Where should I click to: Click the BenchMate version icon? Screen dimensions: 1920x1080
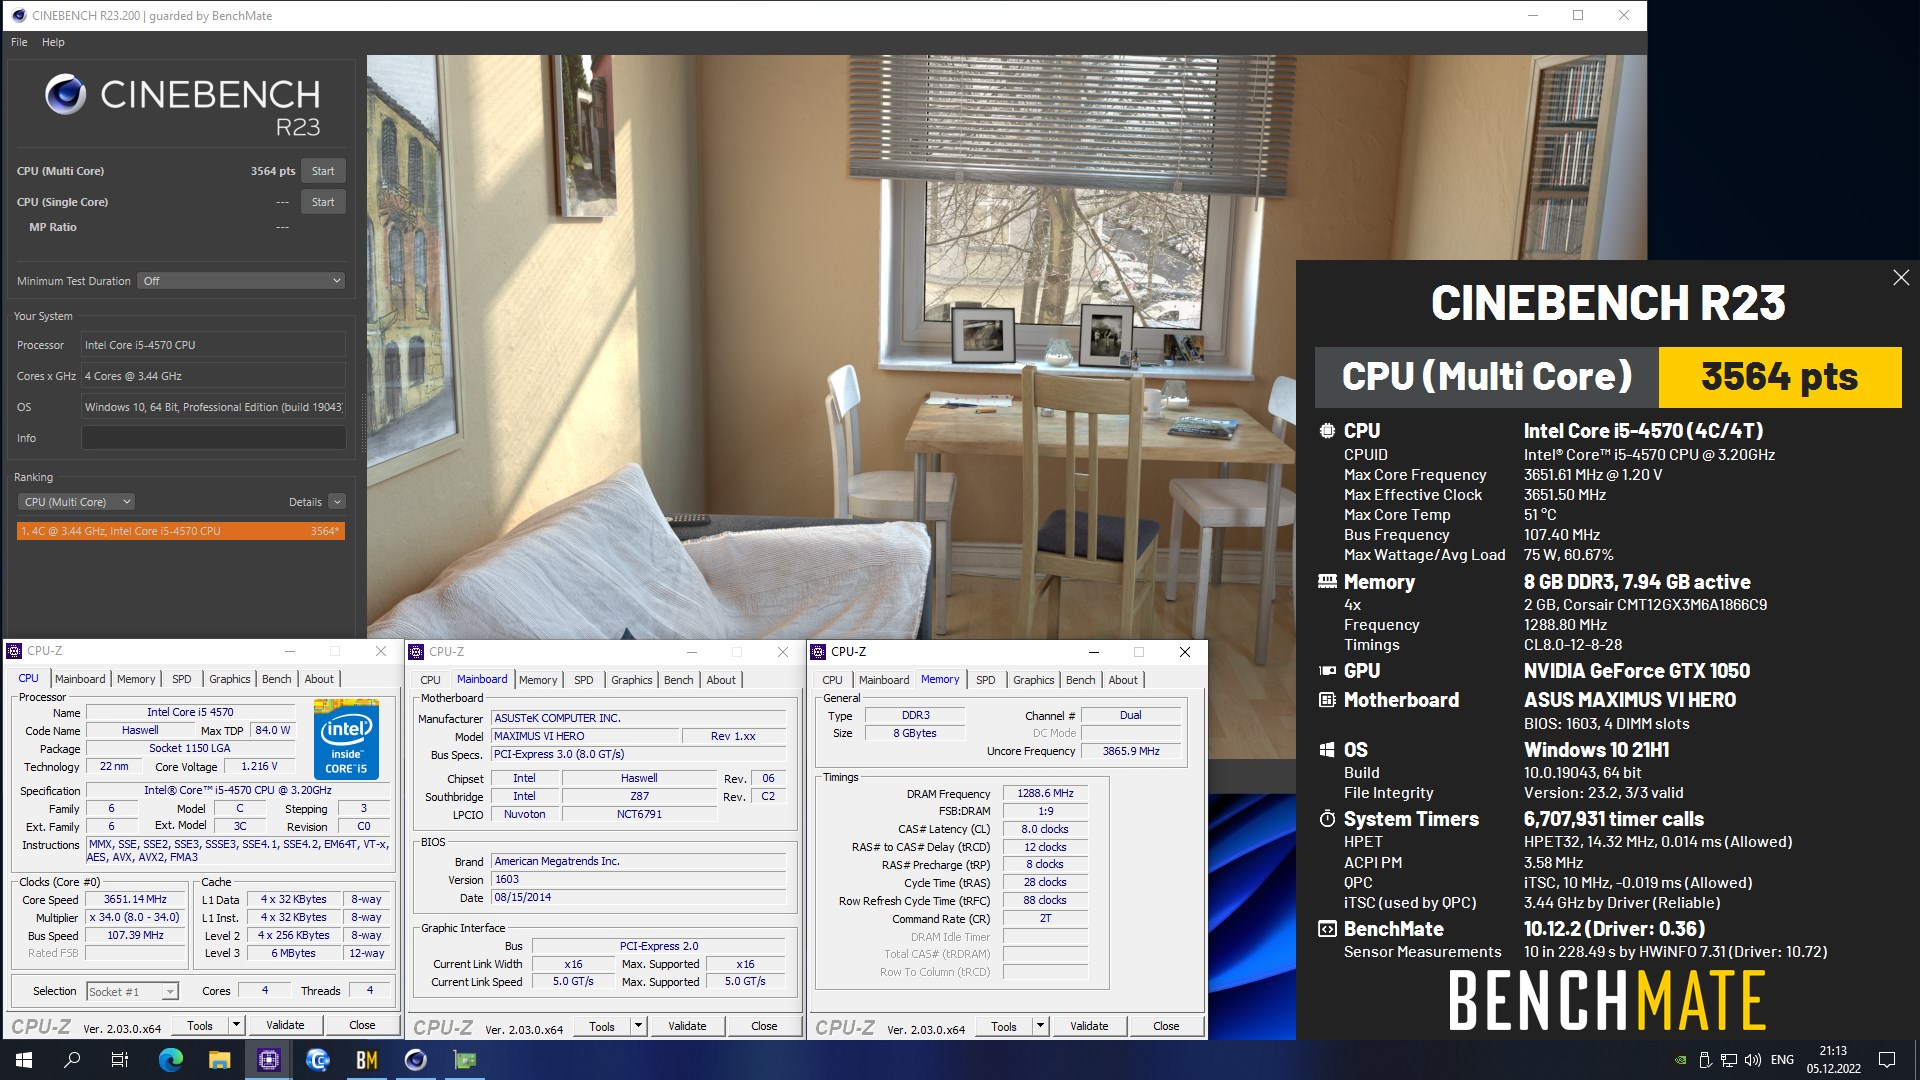[x=1327, y=929]
